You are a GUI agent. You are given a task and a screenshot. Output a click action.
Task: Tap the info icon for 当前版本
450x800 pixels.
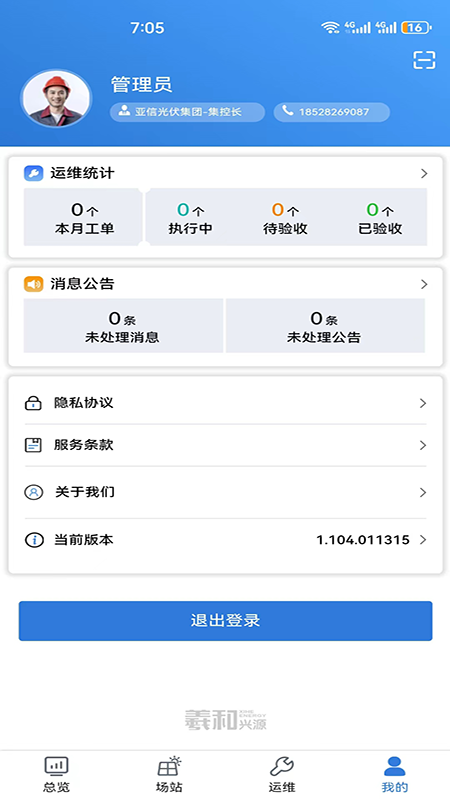[x=34, y=540]
